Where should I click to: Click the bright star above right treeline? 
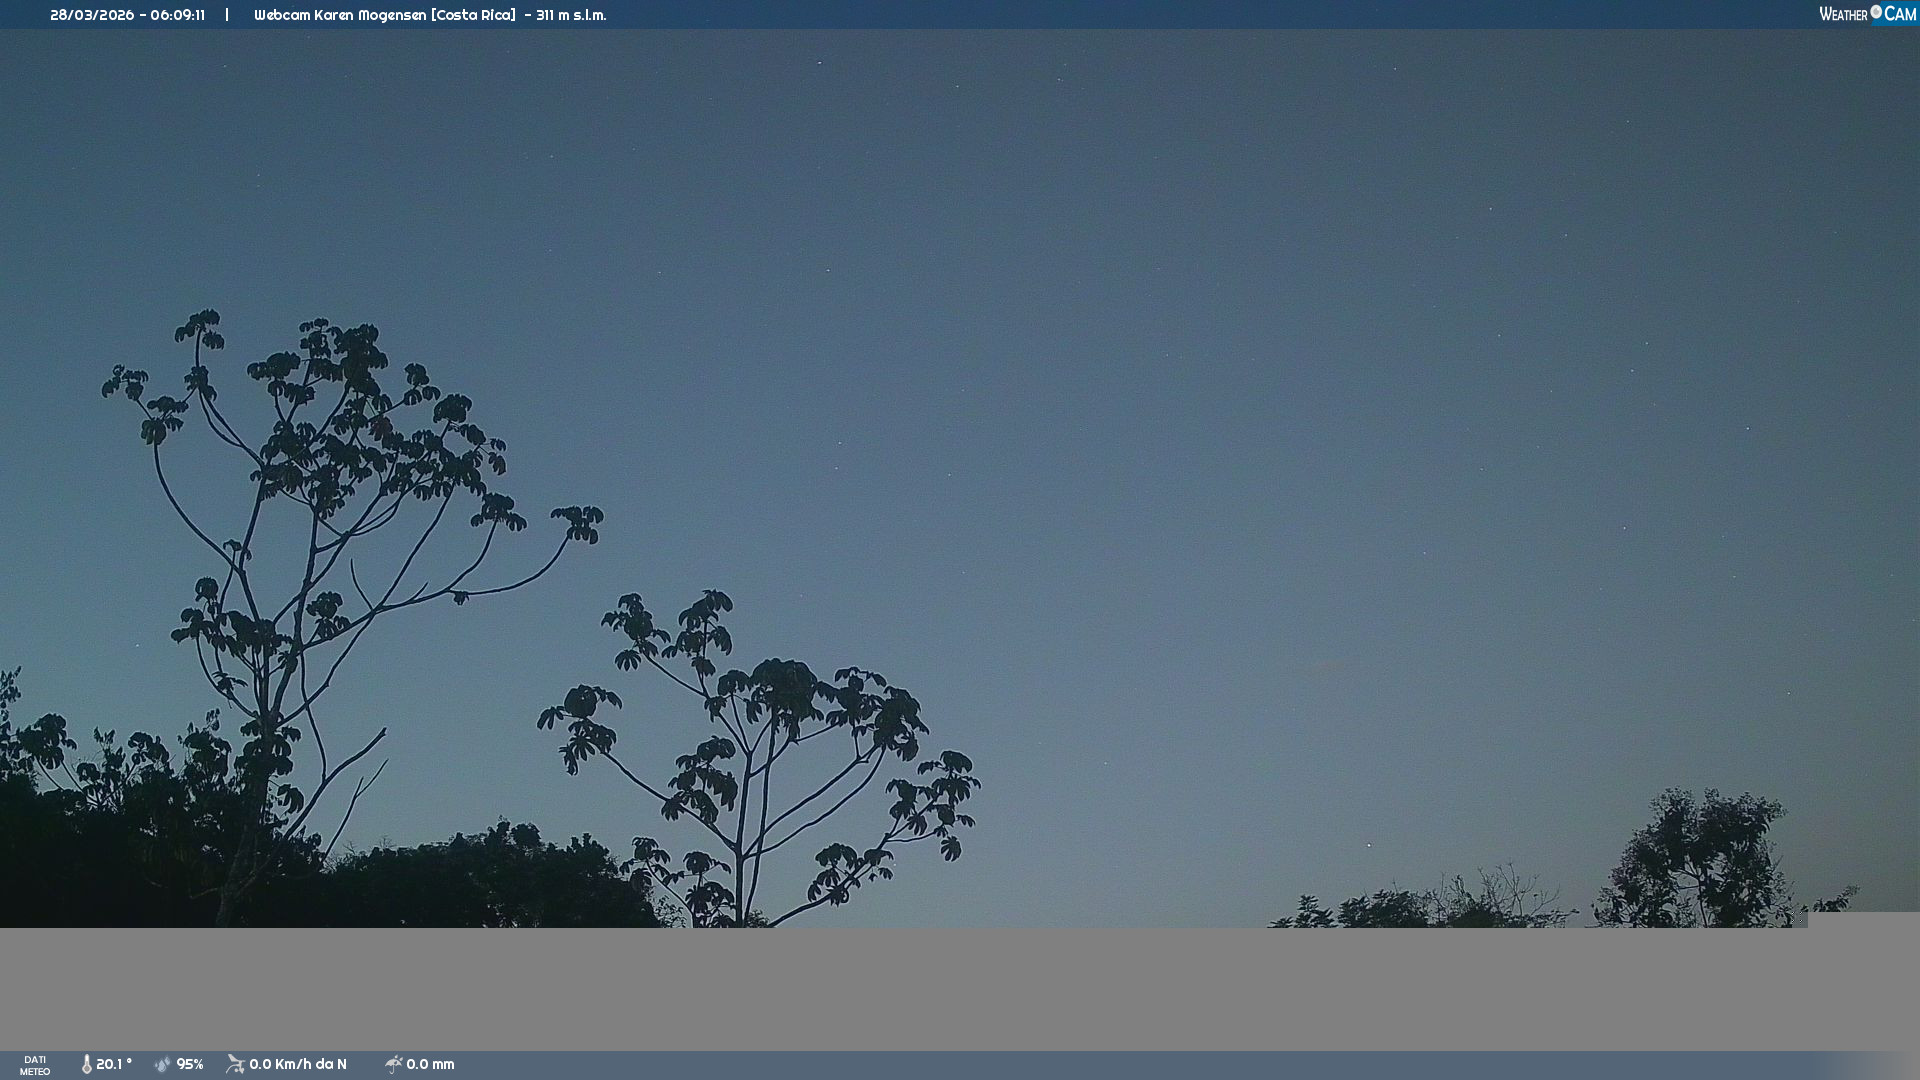tap(1369, 845)
